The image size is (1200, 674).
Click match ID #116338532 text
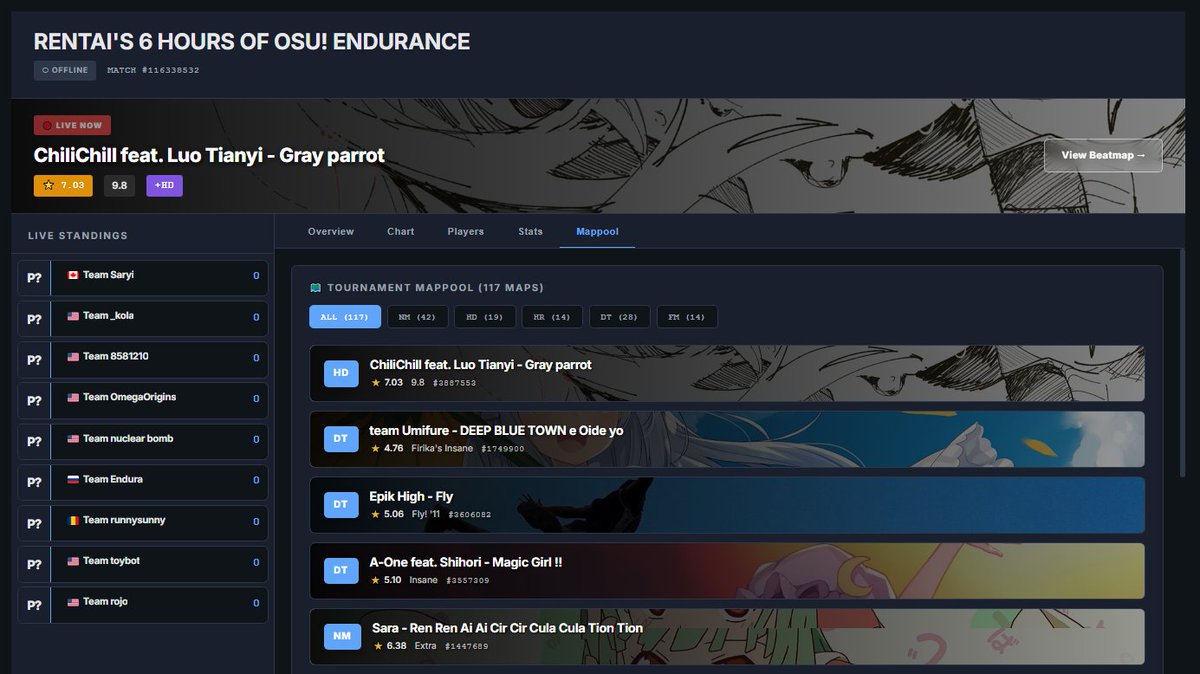pyautogui.click(x=153, y=70)
